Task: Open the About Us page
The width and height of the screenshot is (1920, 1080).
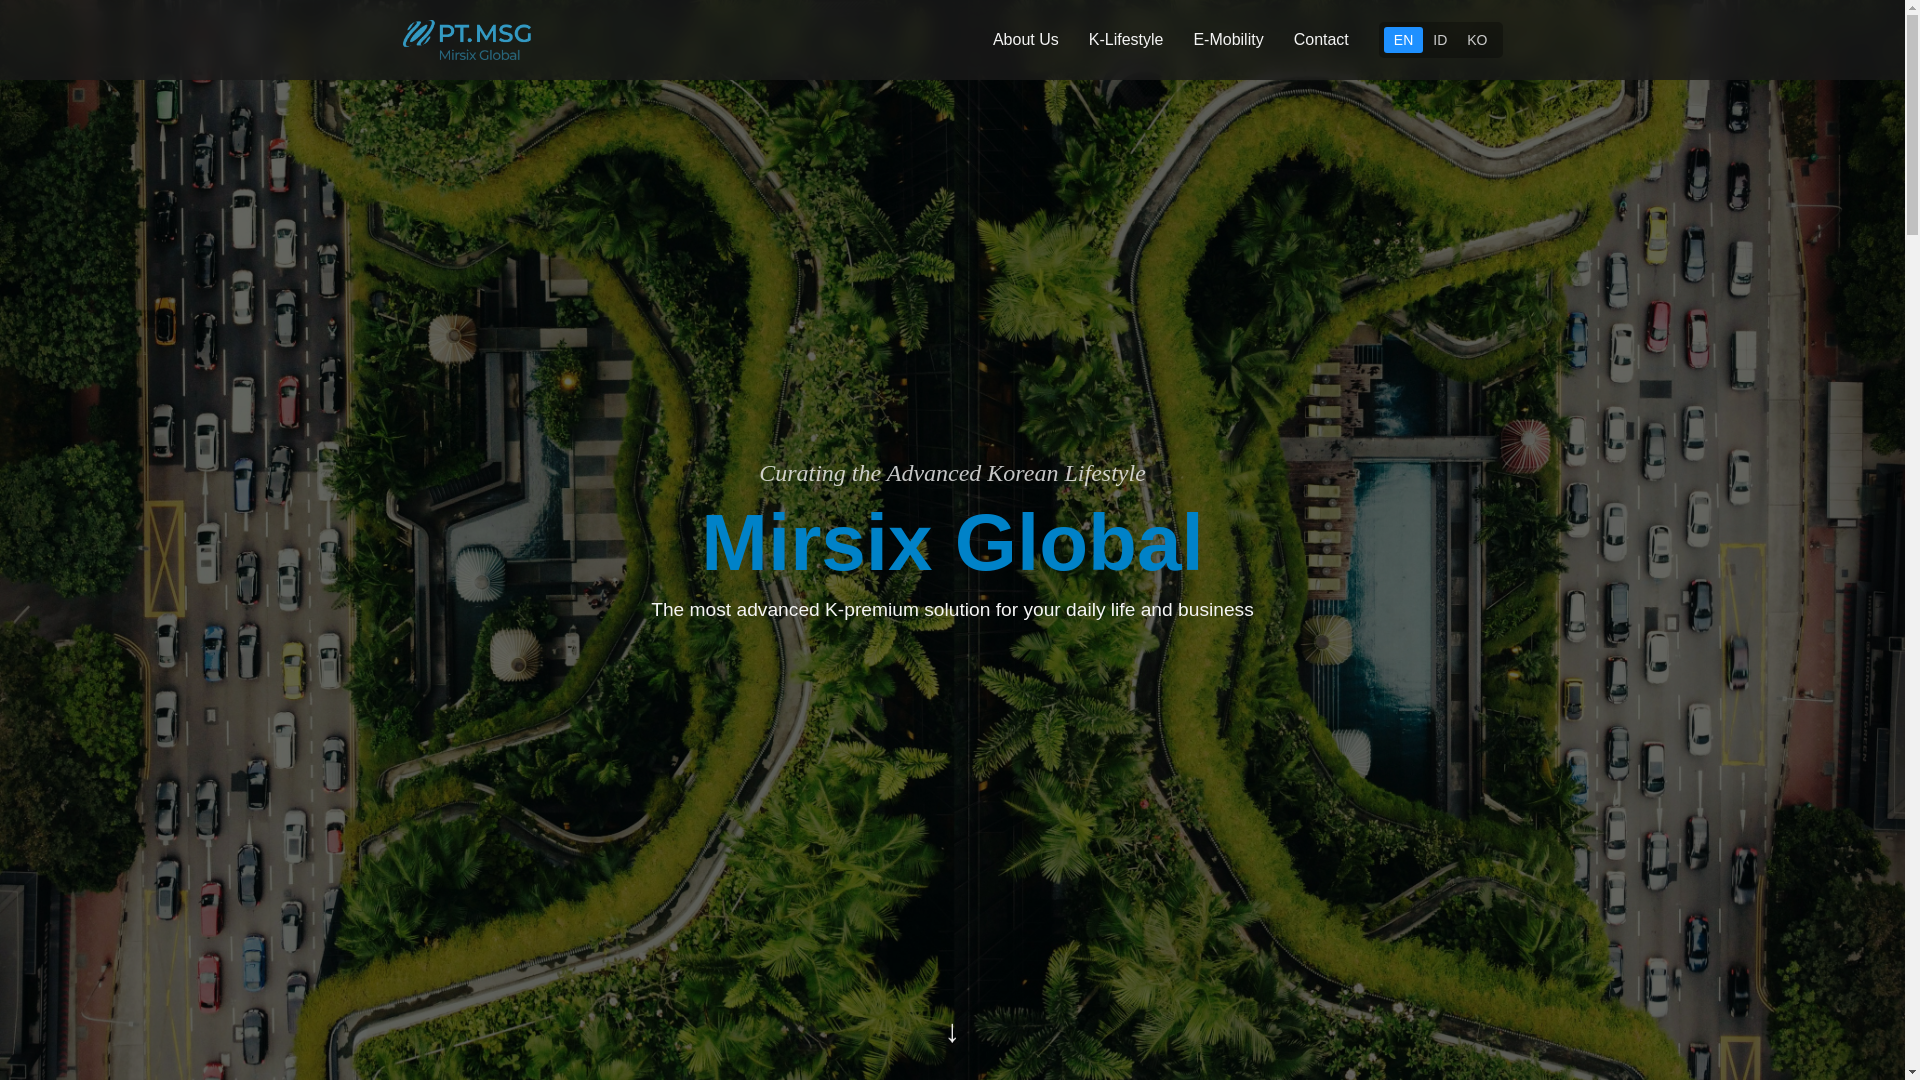Action: (1025, 40)
